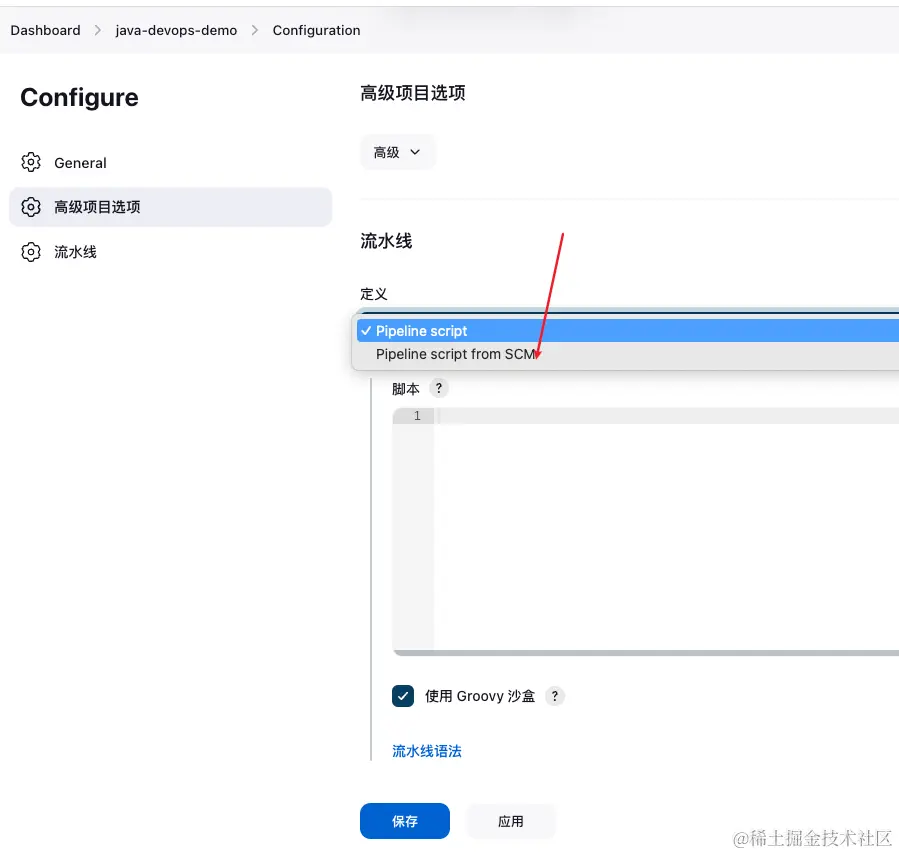Open 流水线语法 link

pos(427,751)
